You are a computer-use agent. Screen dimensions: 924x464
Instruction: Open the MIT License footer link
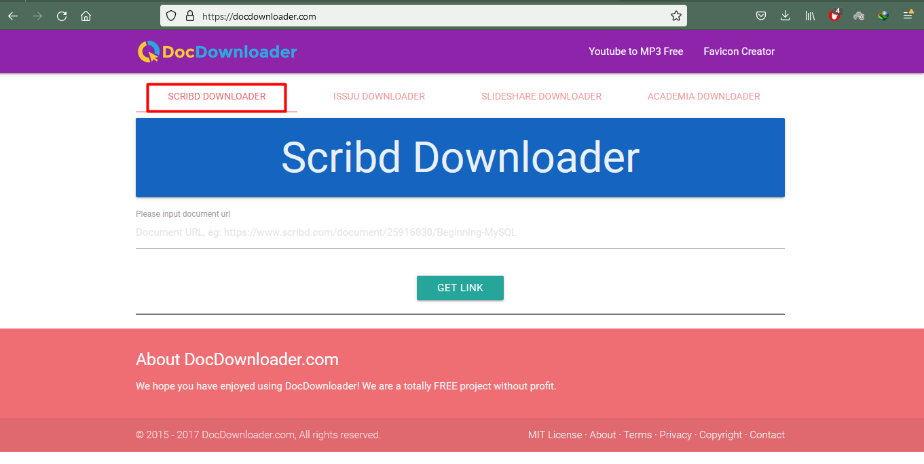click(555, 435)
